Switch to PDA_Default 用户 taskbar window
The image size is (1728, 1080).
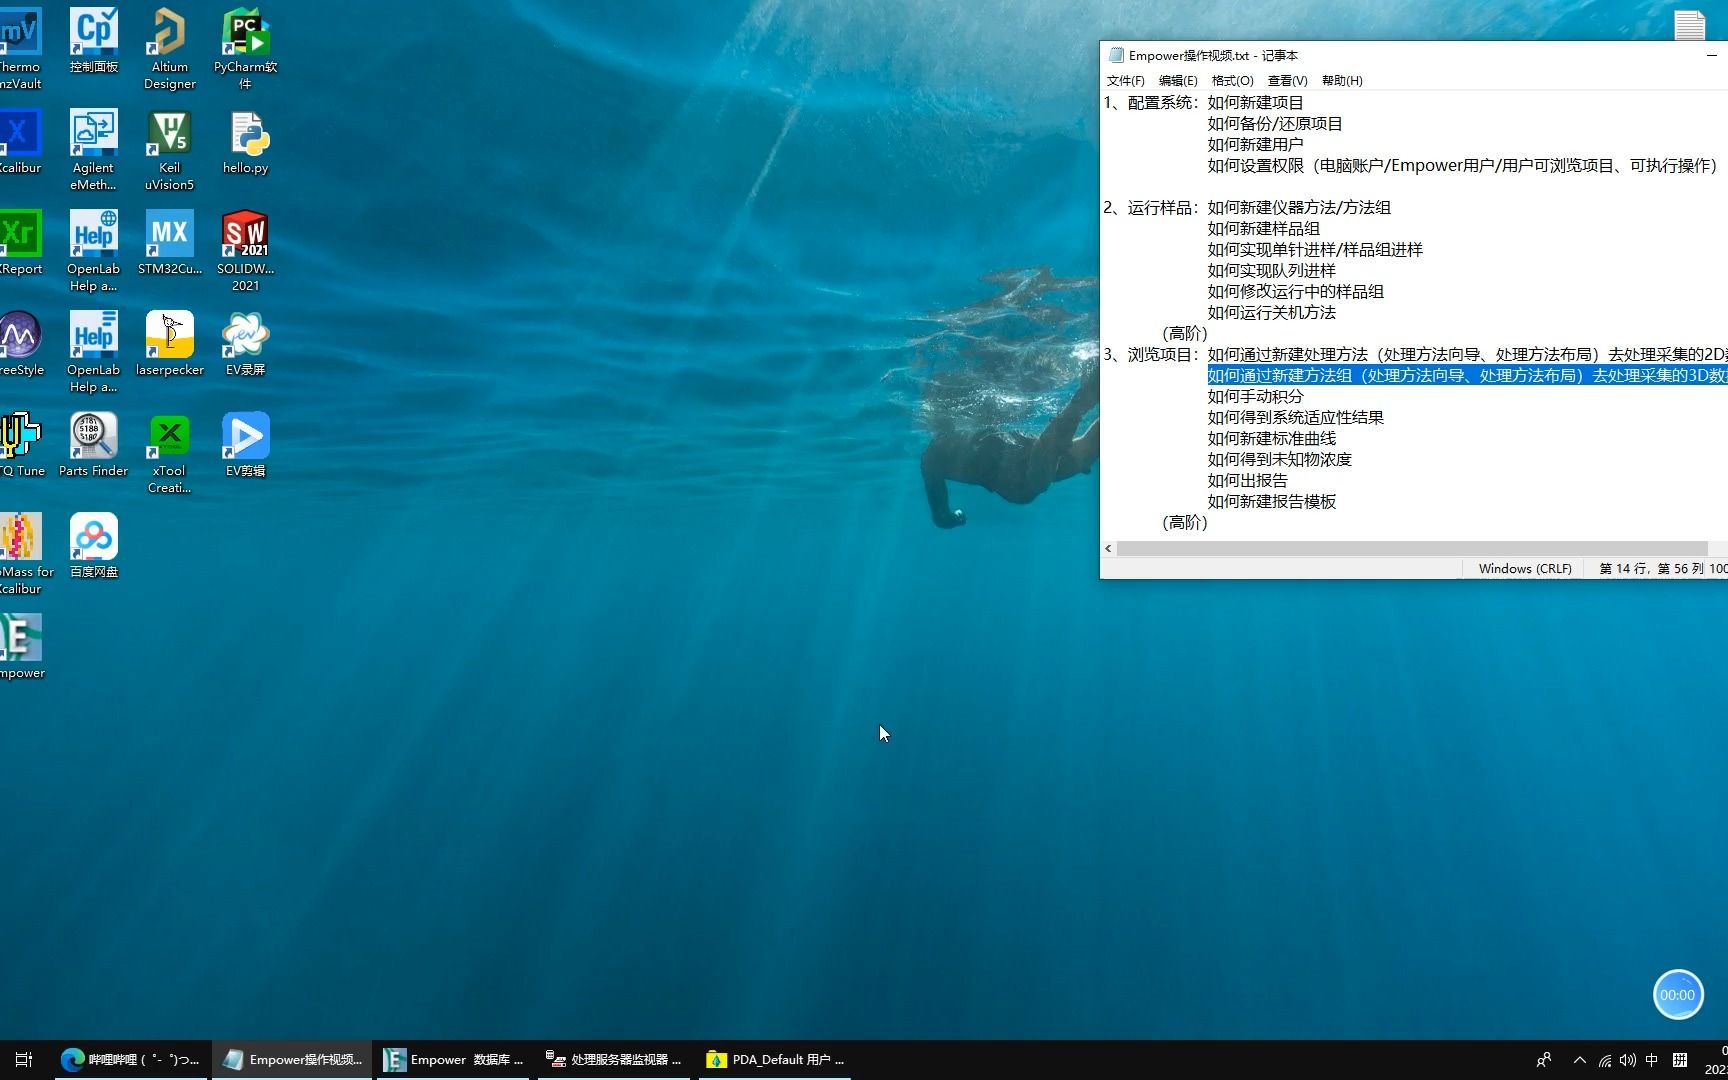click(775, 1060)
